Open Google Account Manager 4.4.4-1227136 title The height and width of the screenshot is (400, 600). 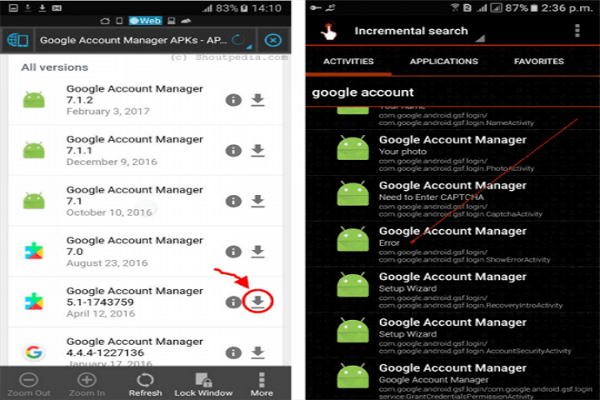tap(135, 347)
